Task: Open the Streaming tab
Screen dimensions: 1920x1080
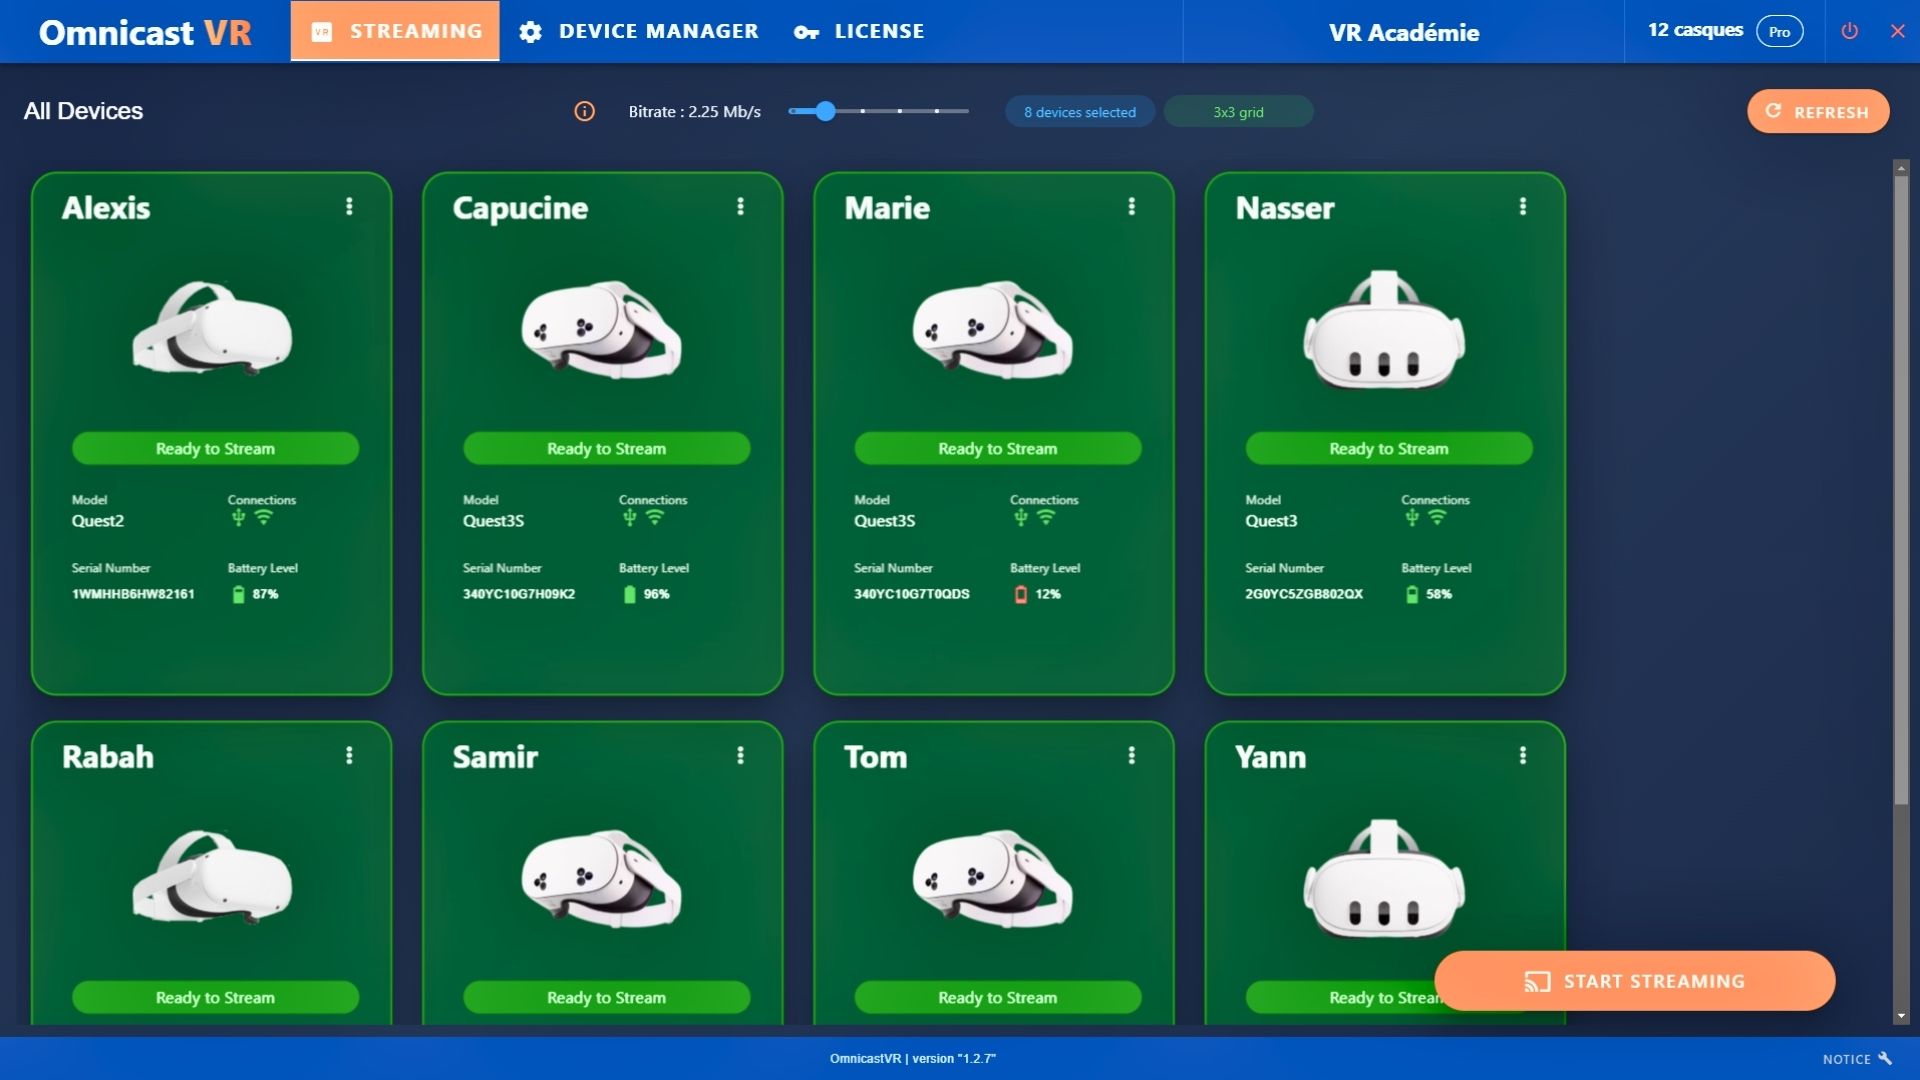Action: coord(395,31)
